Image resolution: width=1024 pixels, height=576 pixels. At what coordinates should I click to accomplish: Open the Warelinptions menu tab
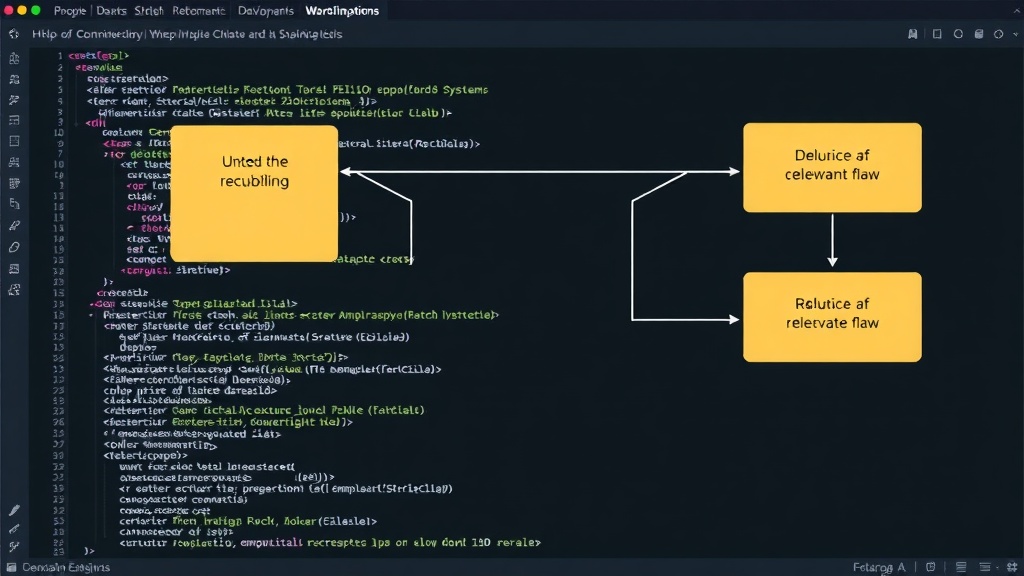[342, 11]
